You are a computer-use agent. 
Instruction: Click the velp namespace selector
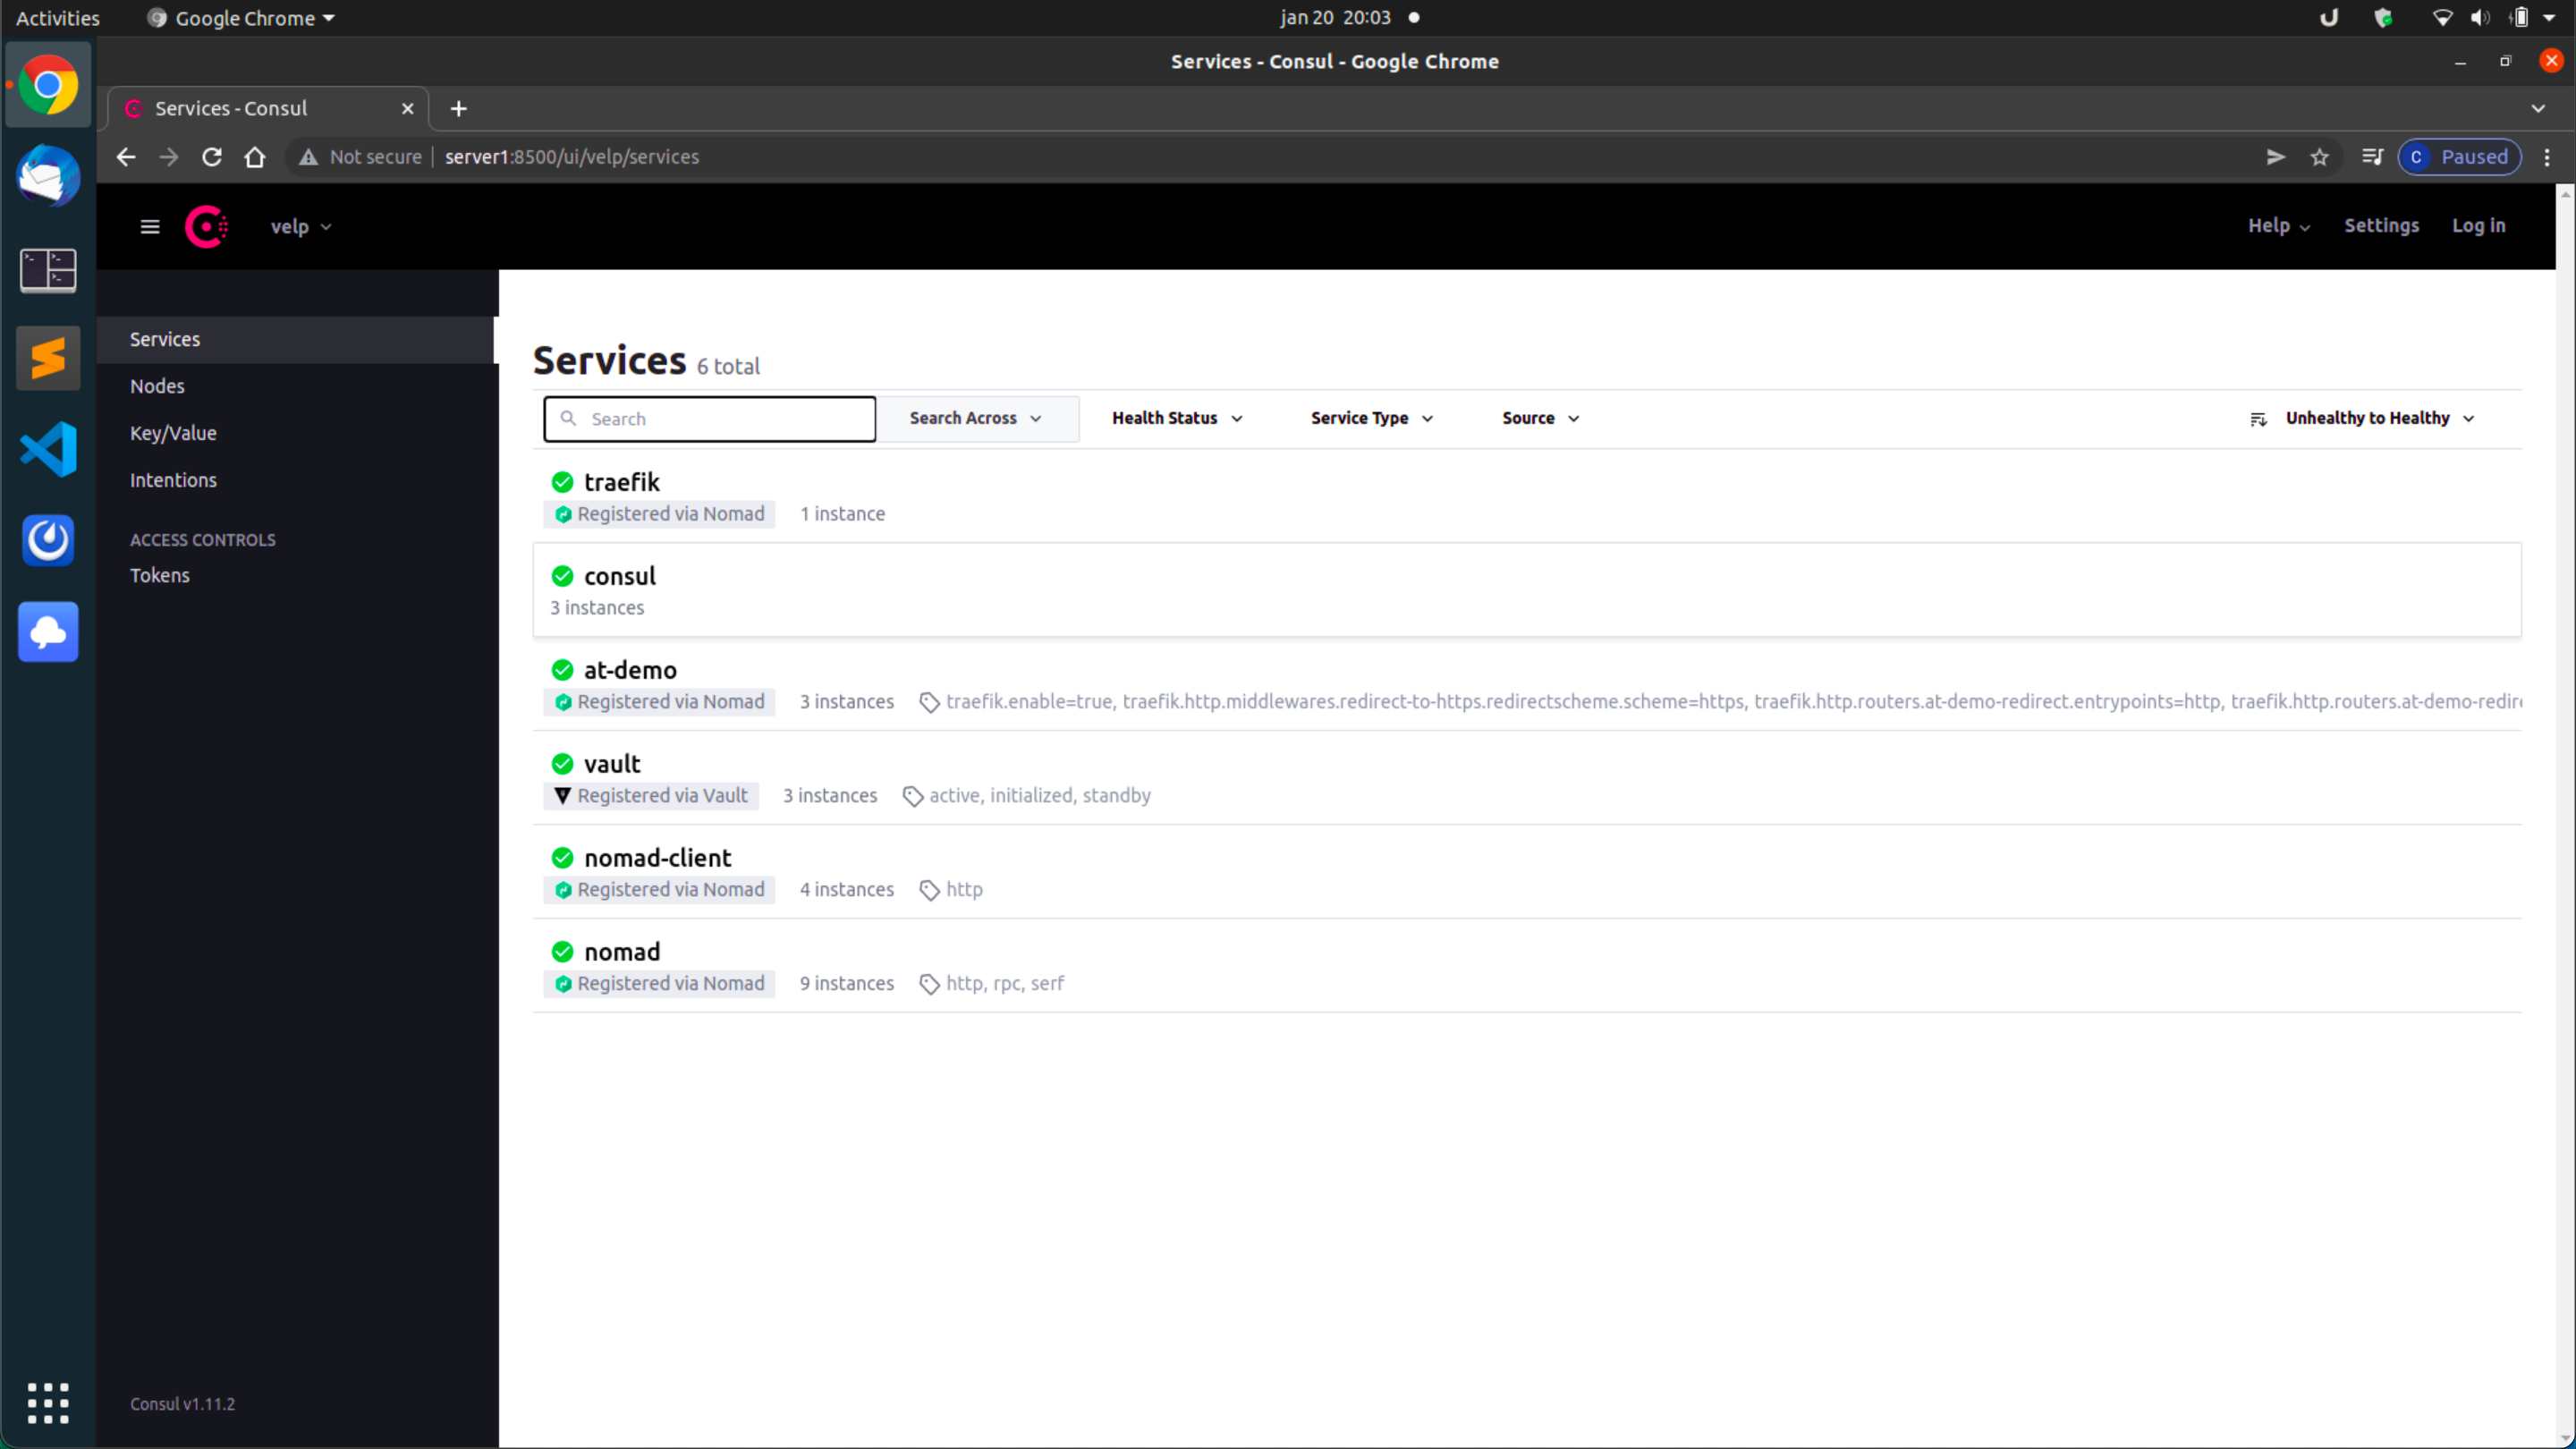(x=299, y=225)
